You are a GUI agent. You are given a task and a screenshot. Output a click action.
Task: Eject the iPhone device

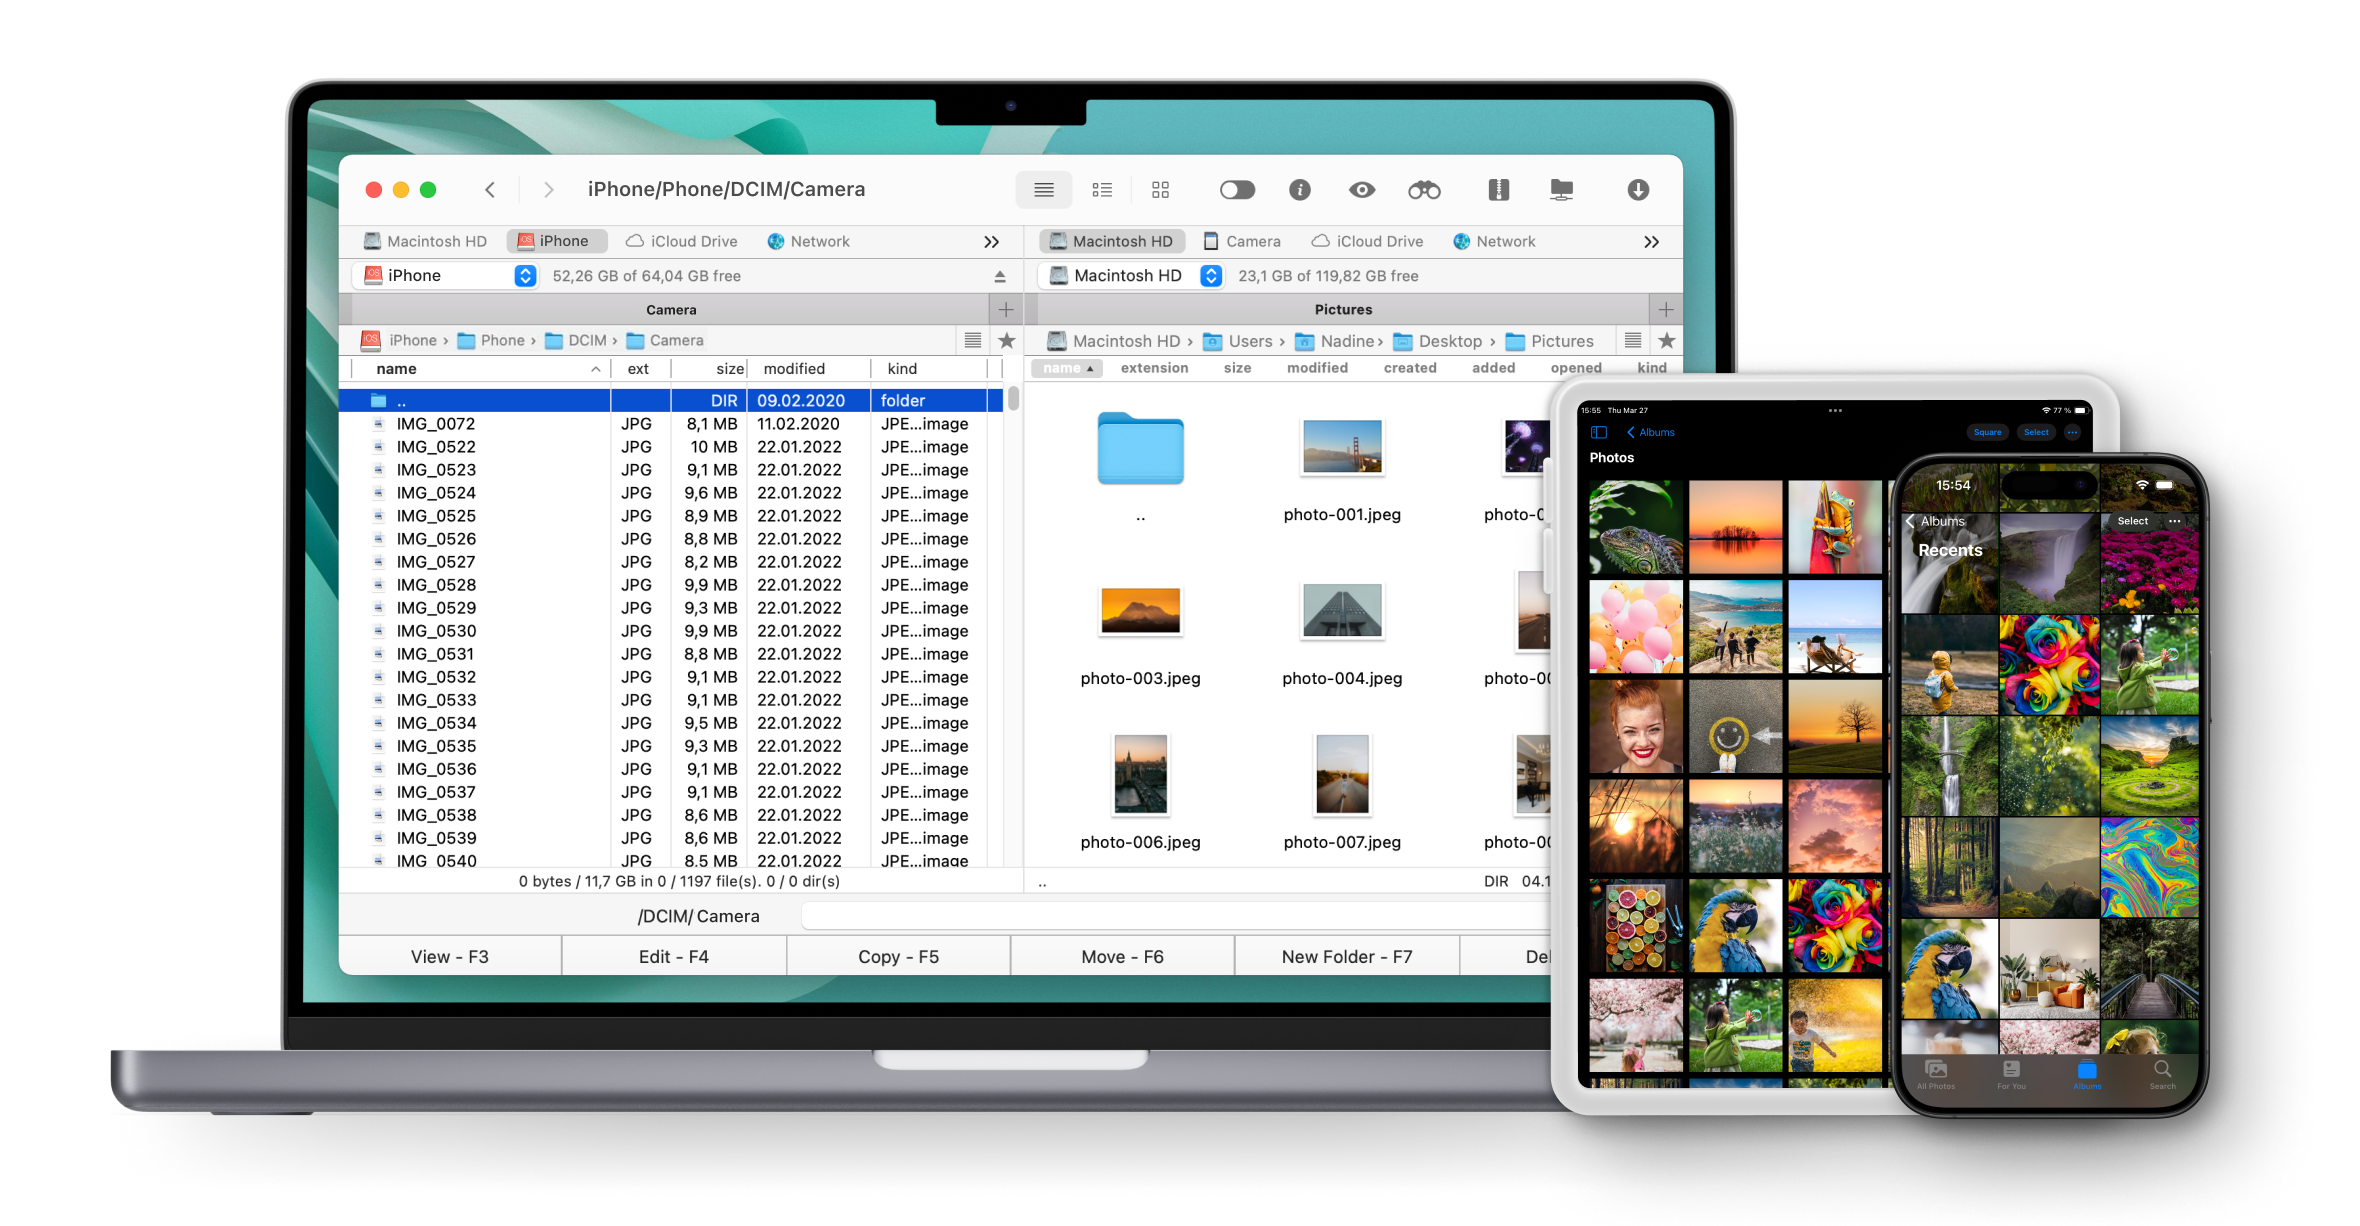[x=999, y=276]
